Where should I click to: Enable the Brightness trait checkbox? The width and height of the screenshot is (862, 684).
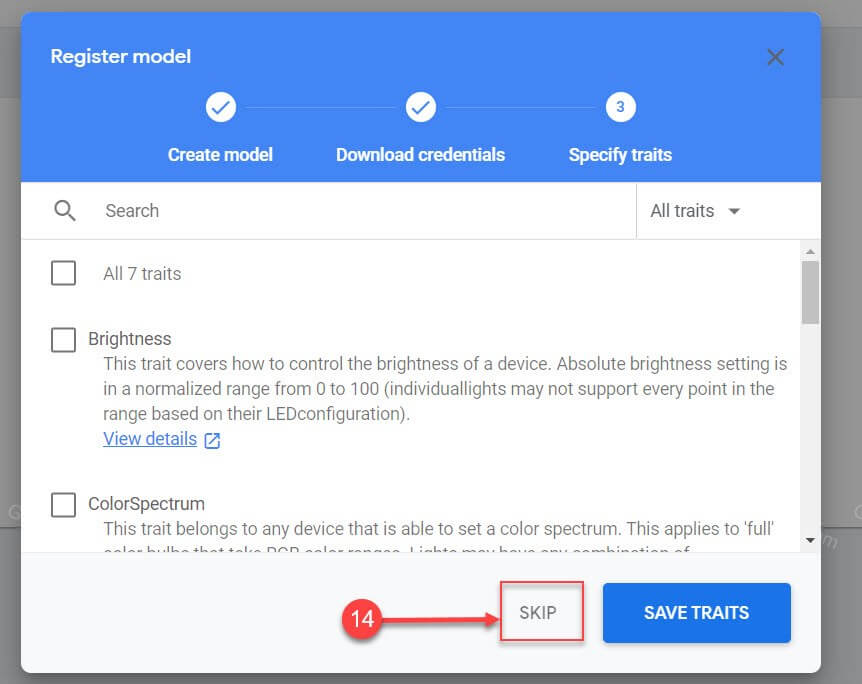(63, 340)
